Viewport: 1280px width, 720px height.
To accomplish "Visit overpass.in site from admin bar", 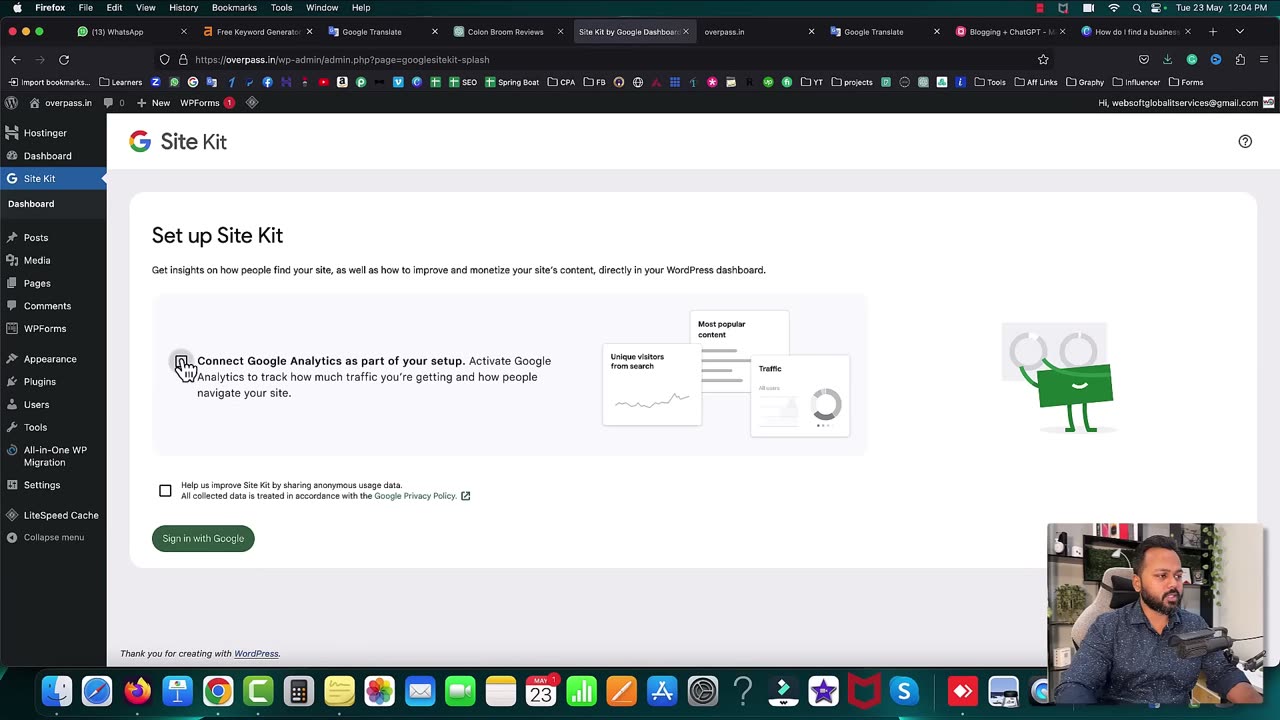I will [61, 103].
